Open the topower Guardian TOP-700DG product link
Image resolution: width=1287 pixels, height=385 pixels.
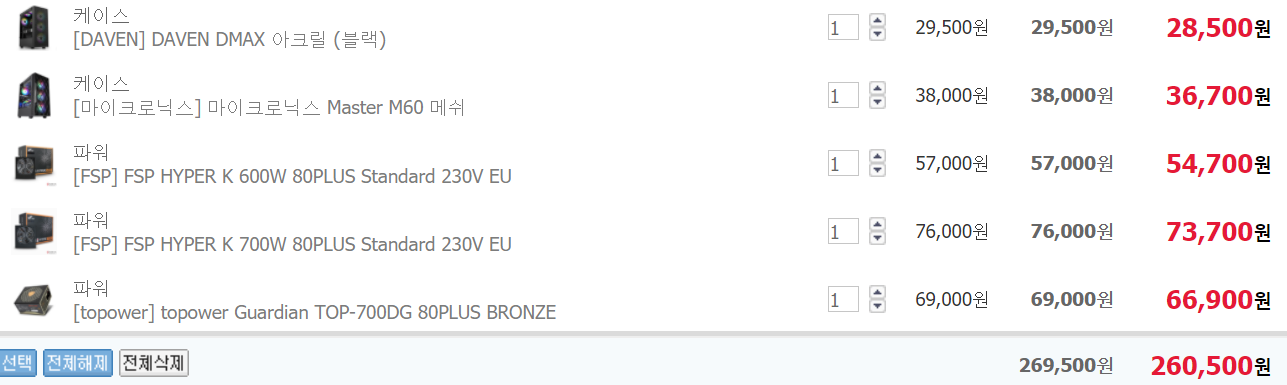(314, 312)
